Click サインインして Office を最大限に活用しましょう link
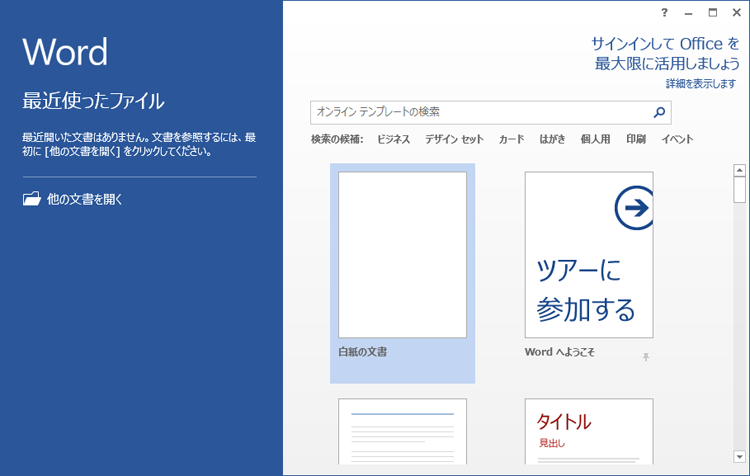The width and height of the screenshot is (750, 476). coord(666,54)
